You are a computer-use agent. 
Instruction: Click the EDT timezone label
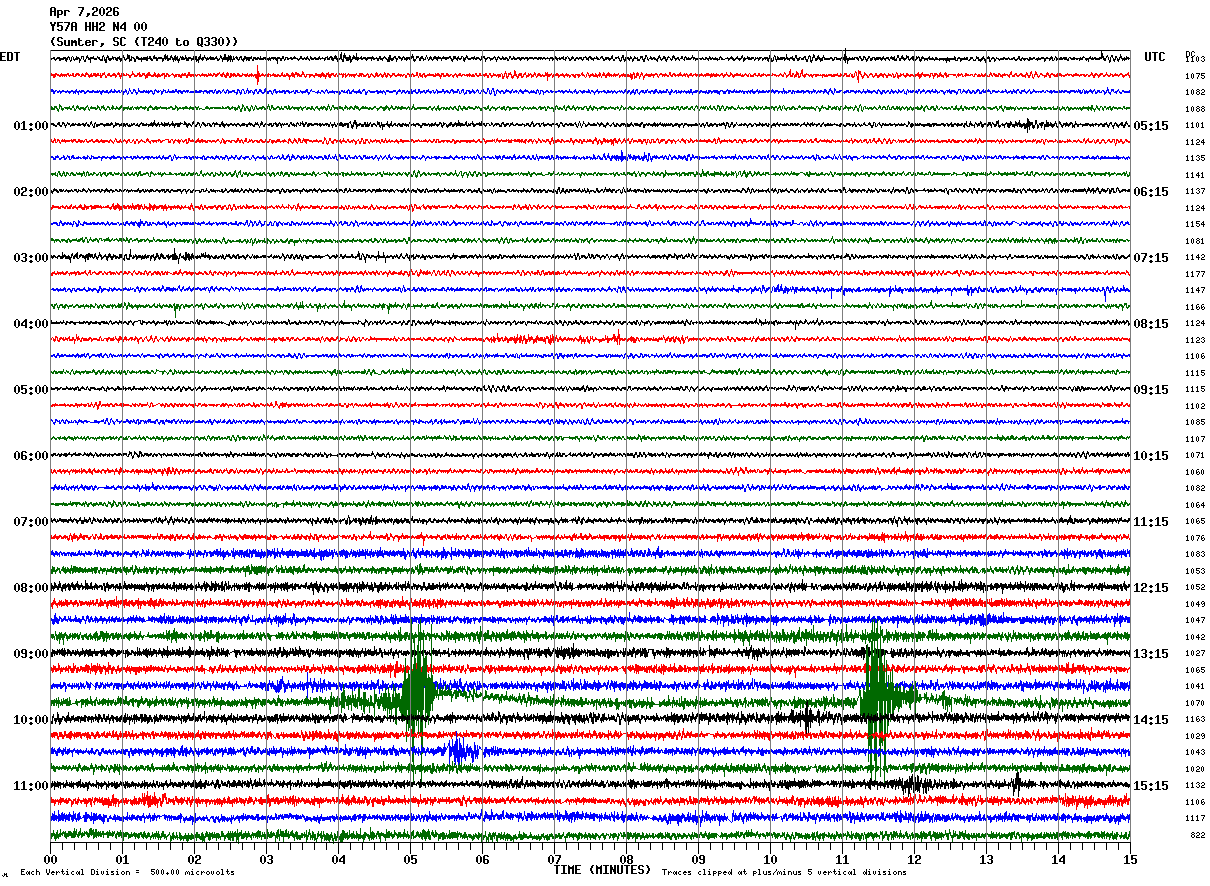click(x=9, y=57)
